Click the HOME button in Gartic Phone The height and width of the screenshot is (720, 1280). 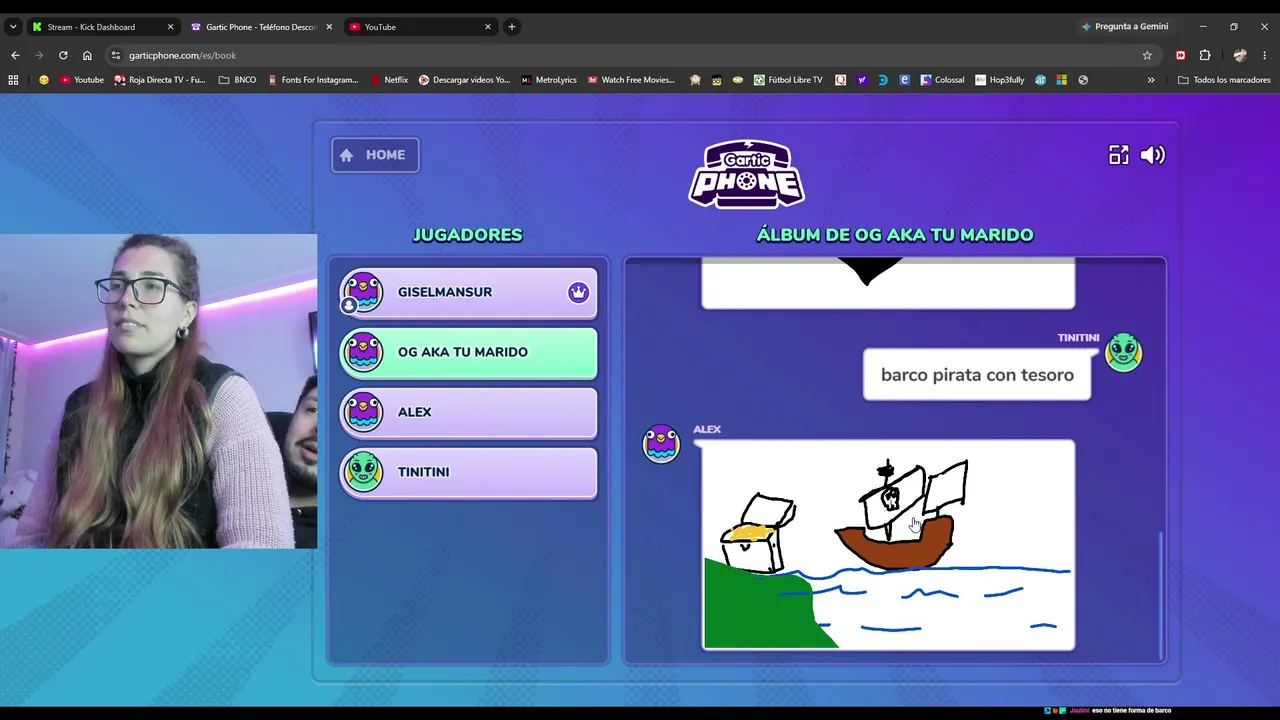point(375,155)
